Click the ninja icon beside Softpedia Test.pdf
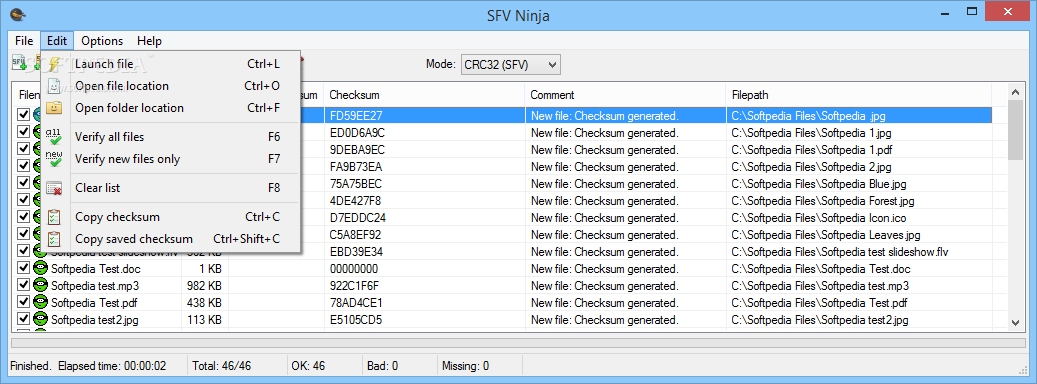This screenshot has width=1037, height=384. point(41,303)
